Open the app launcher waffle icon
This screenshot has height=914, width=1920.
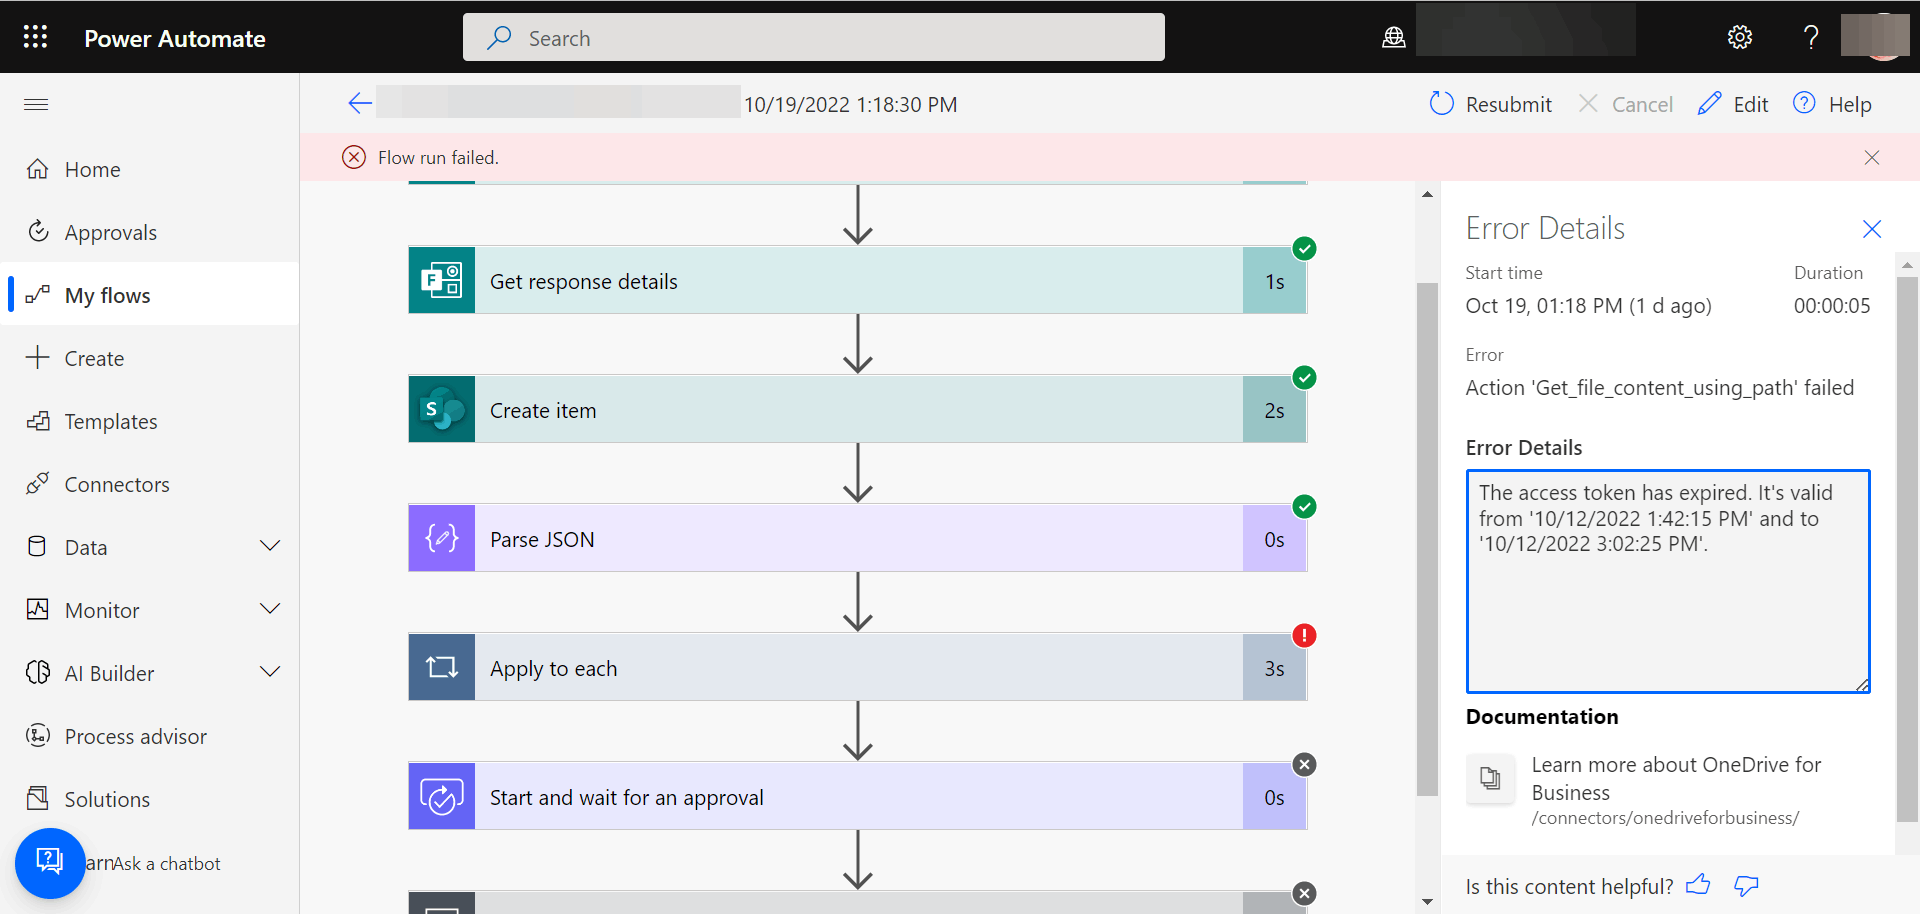[x=36, y=37]
